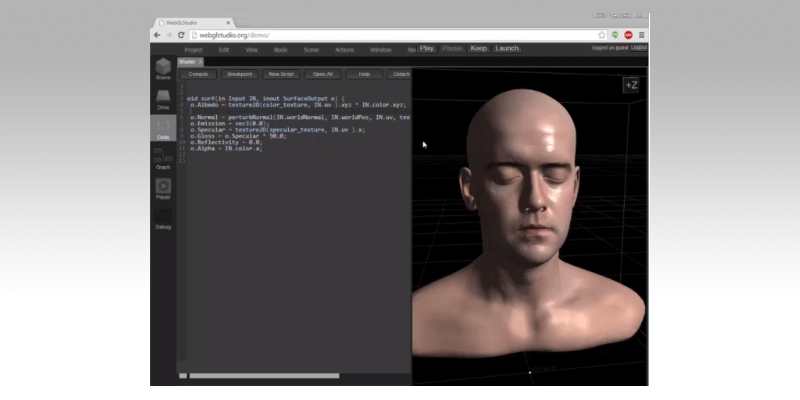This screenshot has width=800, height=400.
Task: Open the Node menu
Action: (280, 49)
